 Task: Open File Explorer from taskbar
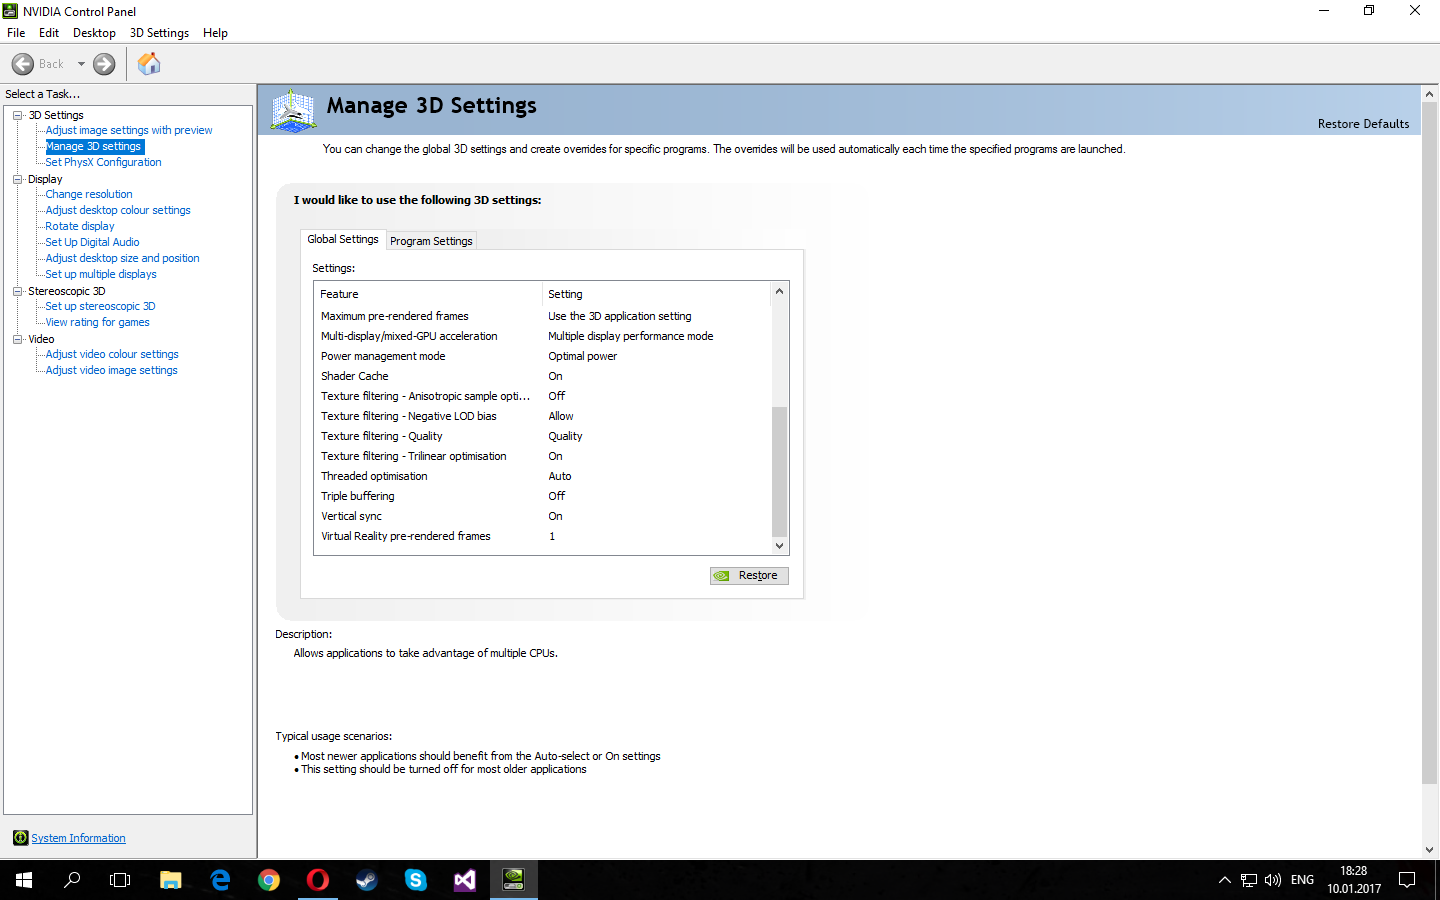(x=171, y=880)
